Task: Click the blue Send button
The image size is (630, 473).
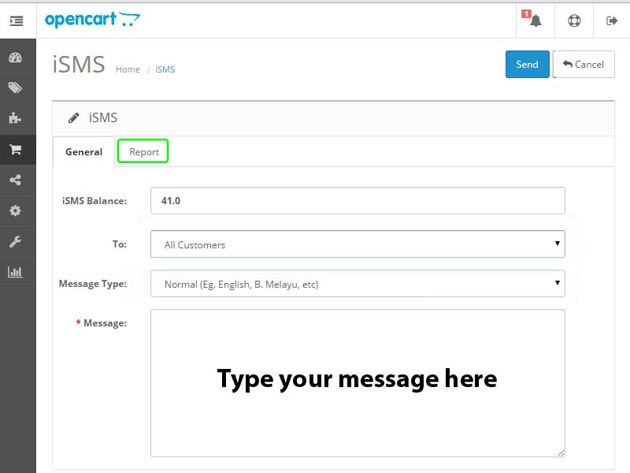Action: (527, 64)
